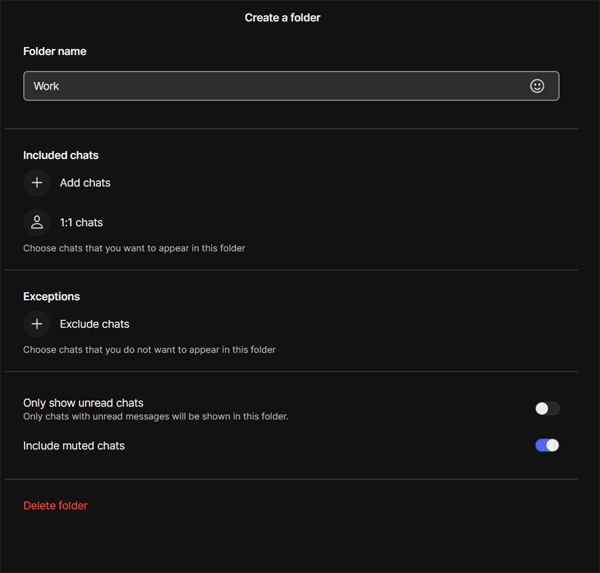The image size is (600, 573).
Task: Open the emoji picker in folder name field
Action: pyautogui.click(x=537, y=86)
